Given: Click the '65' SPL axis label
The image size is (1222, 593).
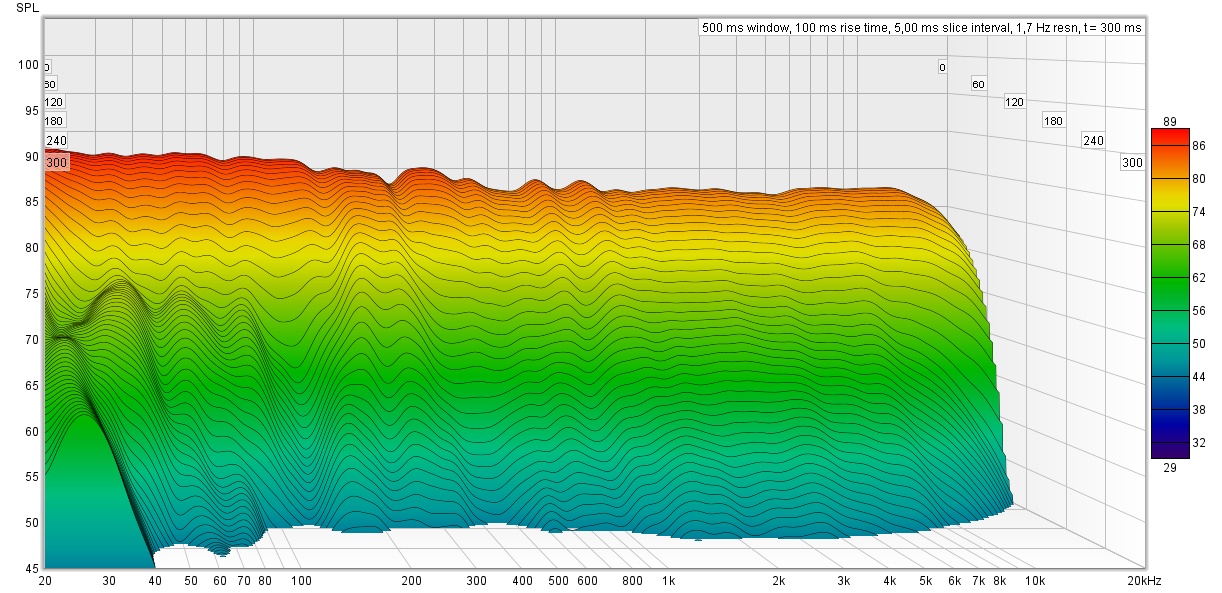Looking at the screenshot, I should point(31,386).
